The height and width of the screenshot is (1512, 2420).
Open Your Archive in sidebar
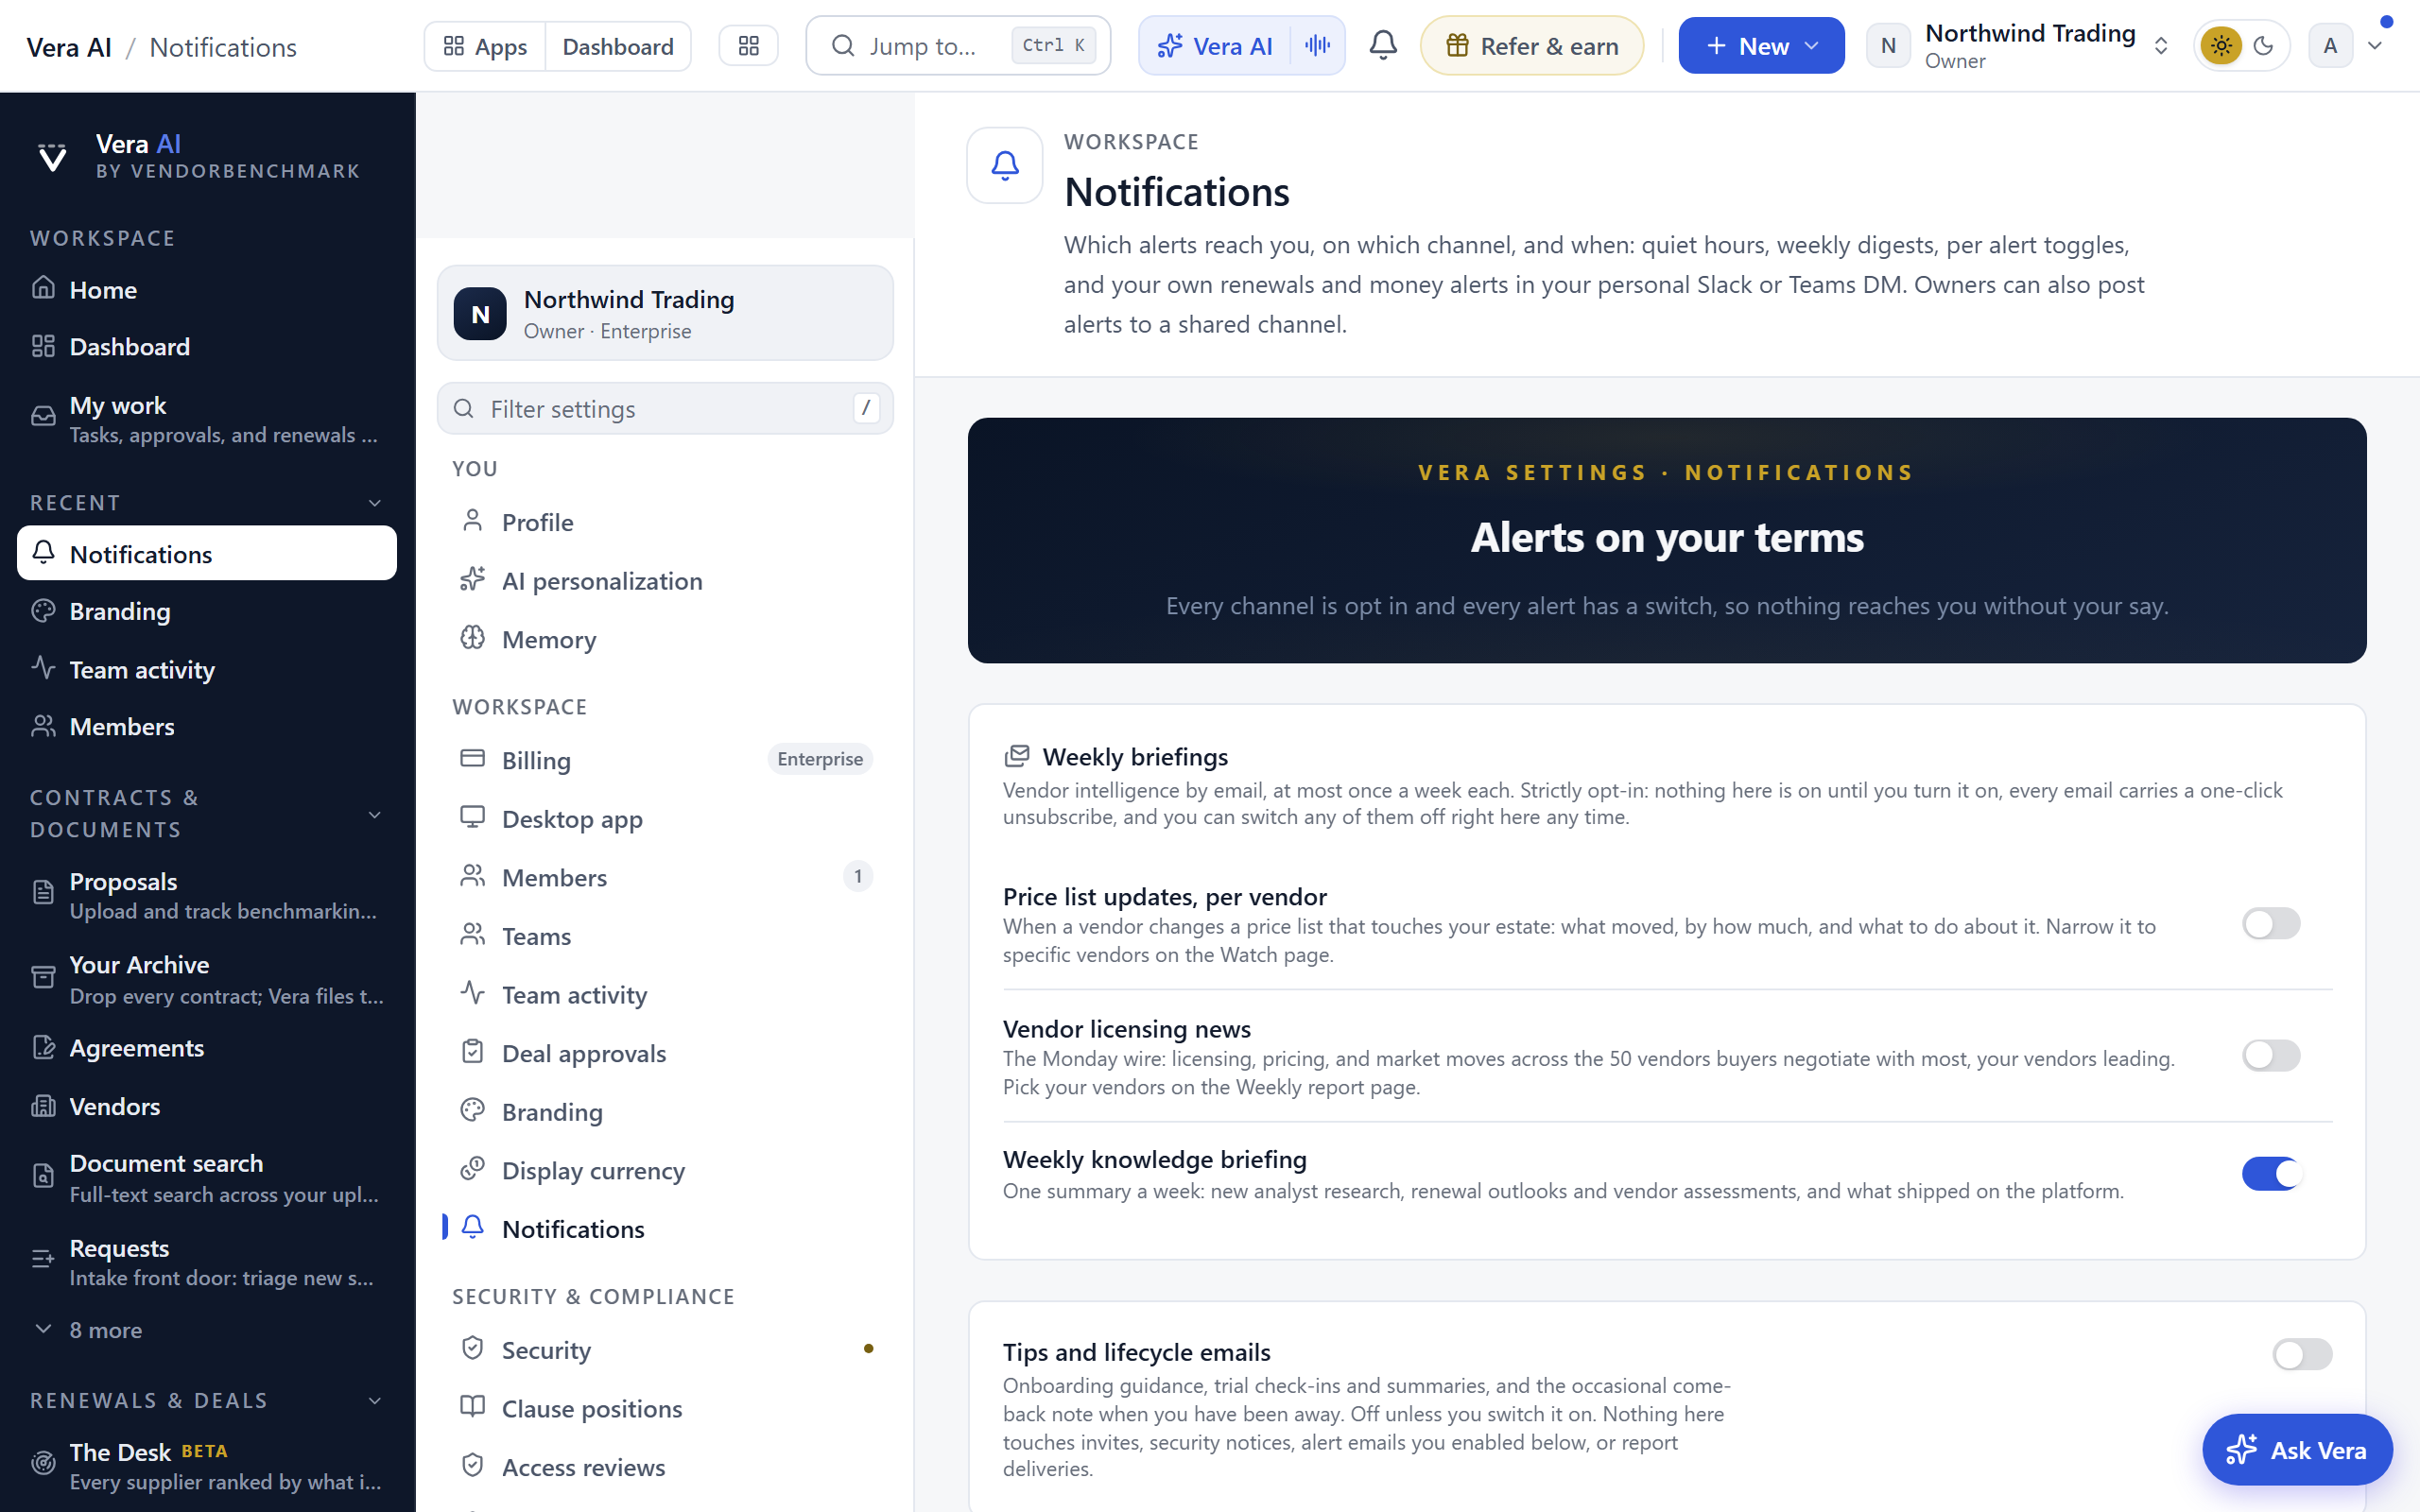click(207, 979)
